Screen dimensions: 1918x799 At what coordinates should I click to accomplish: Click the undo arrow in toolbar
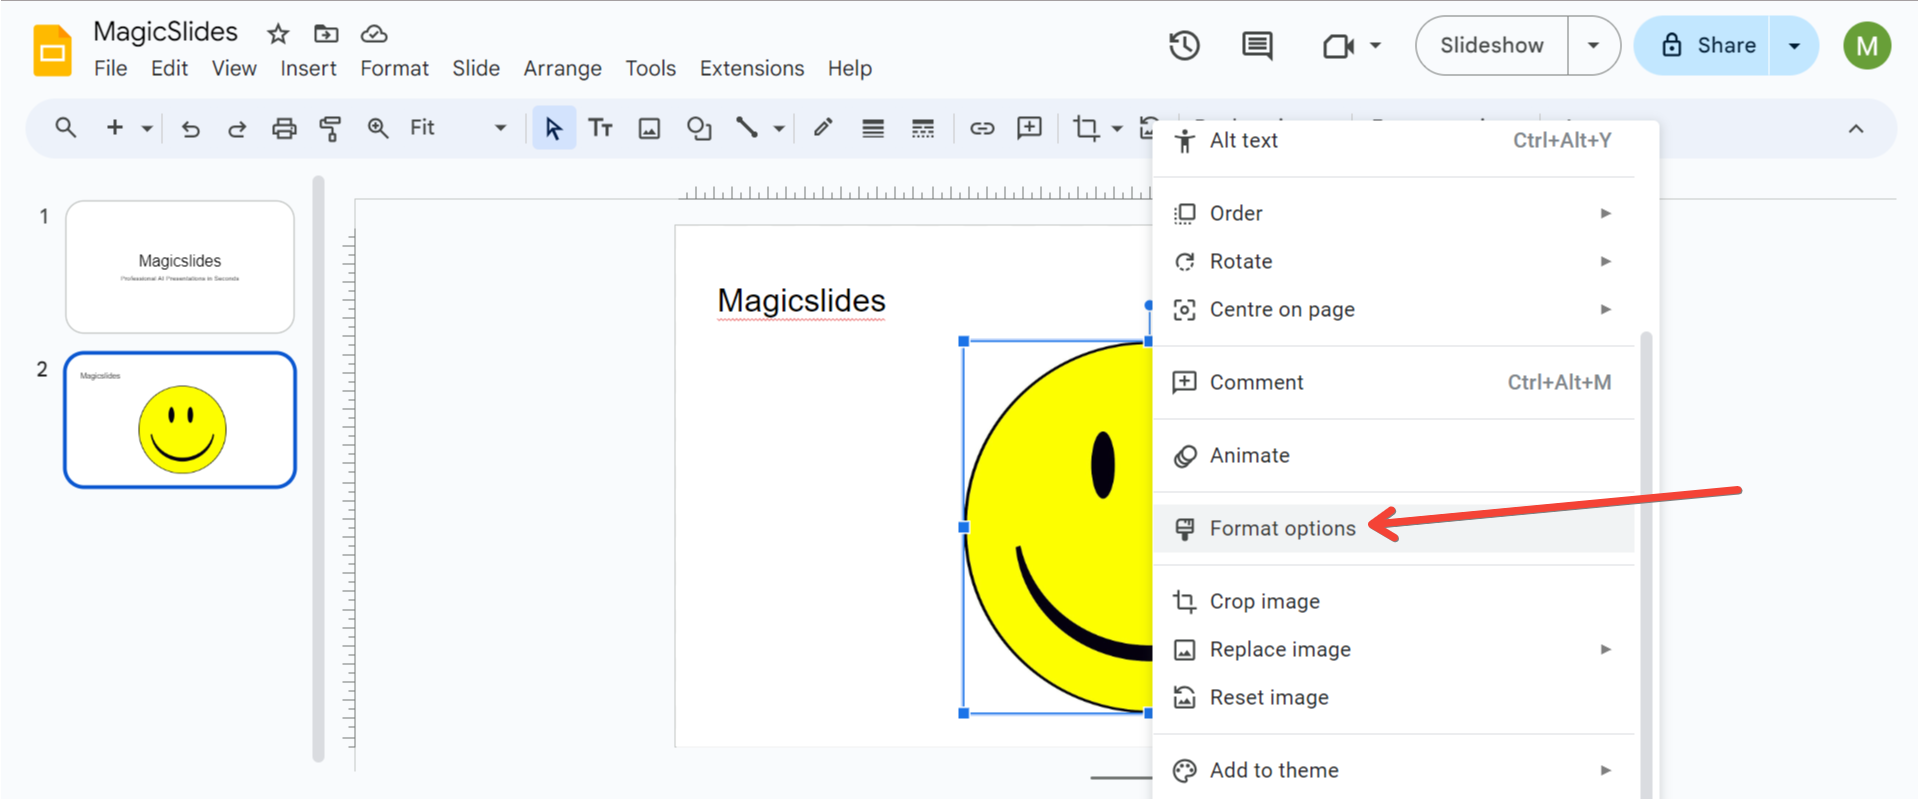coord(190,128)
